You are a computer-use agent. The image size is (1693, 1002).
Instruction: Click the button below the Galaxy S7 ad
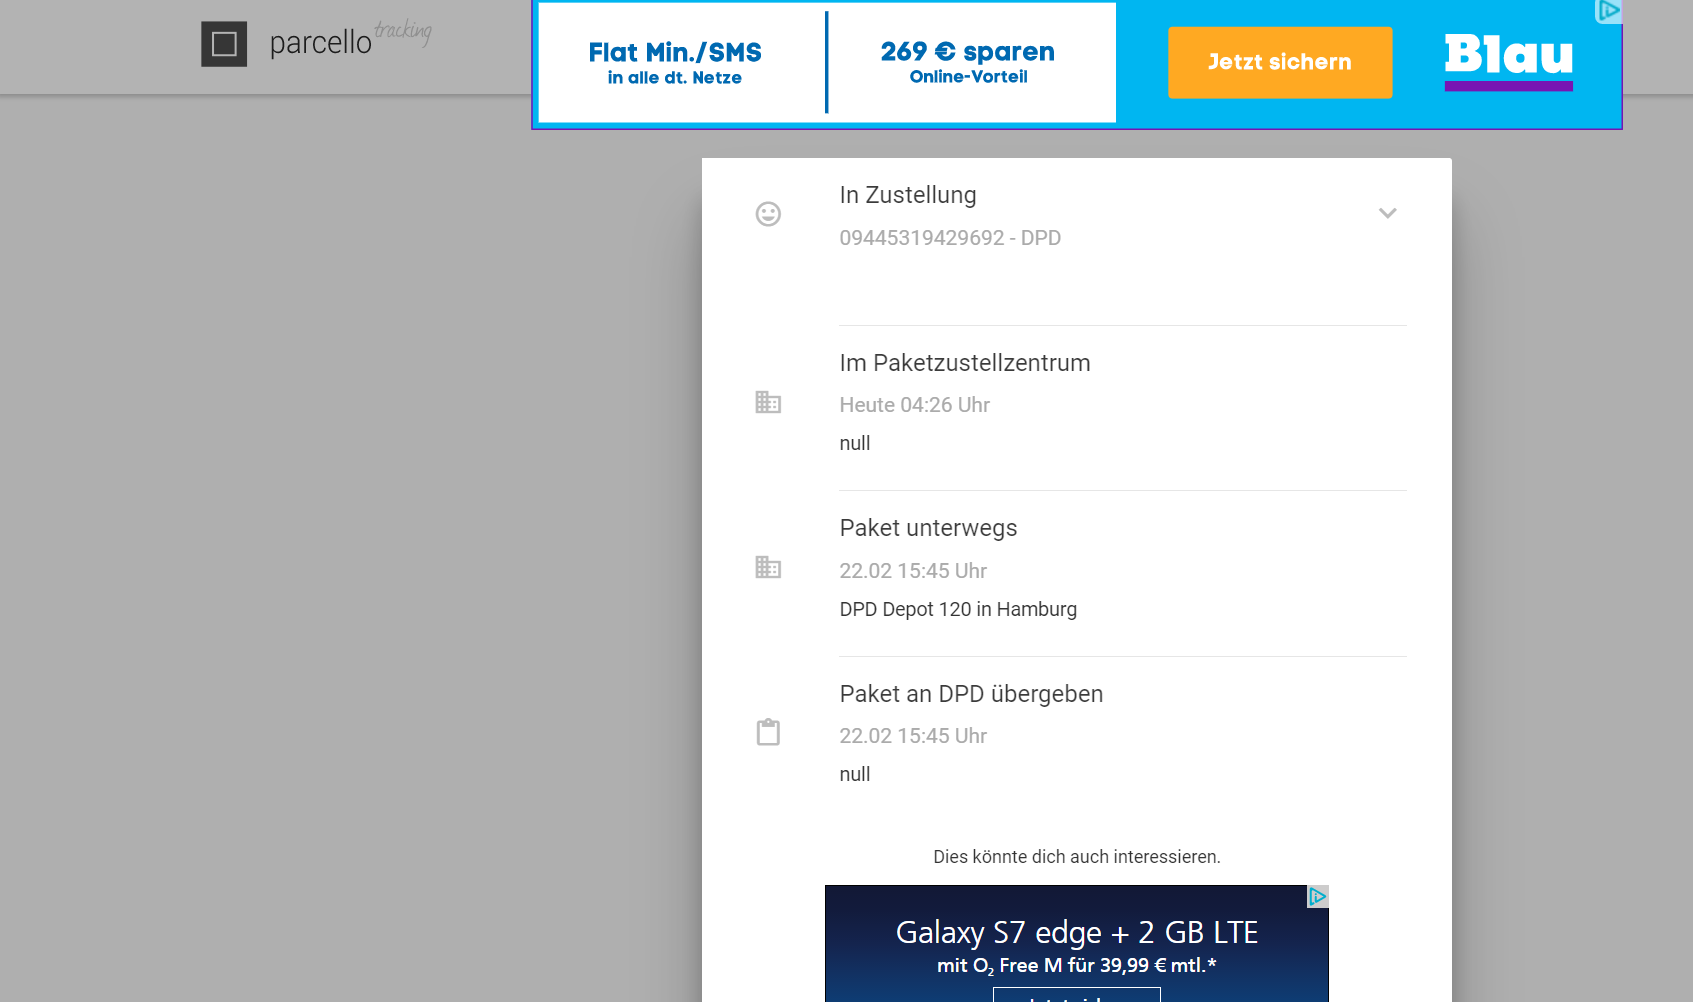[1077, 995]
